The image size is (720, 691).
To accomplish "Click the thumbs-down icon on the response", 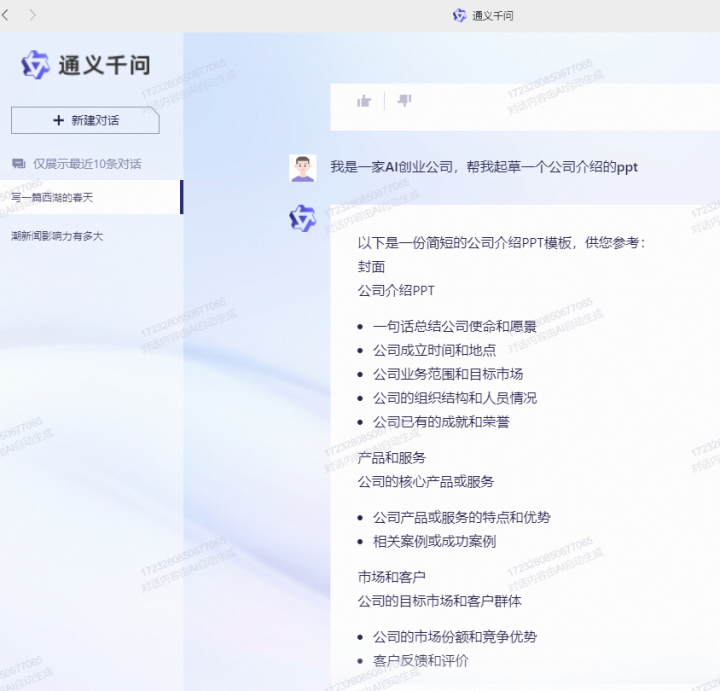I will coord(404,100).
